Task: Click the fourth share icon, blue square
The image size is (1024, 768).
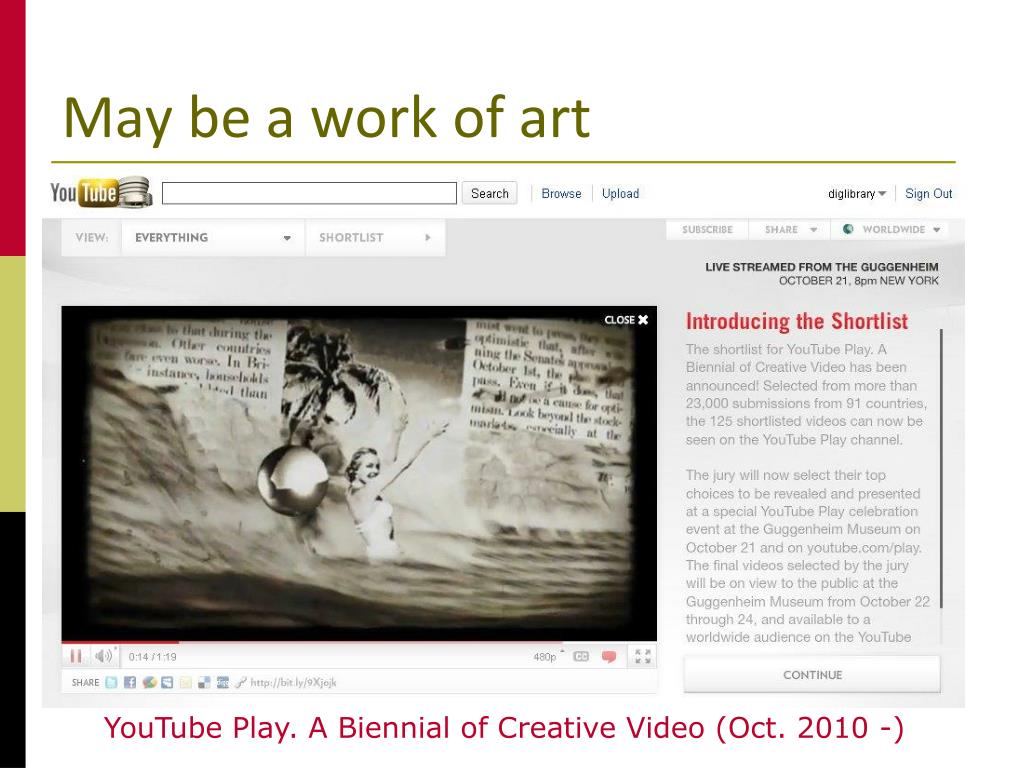Action: [167, 682]
